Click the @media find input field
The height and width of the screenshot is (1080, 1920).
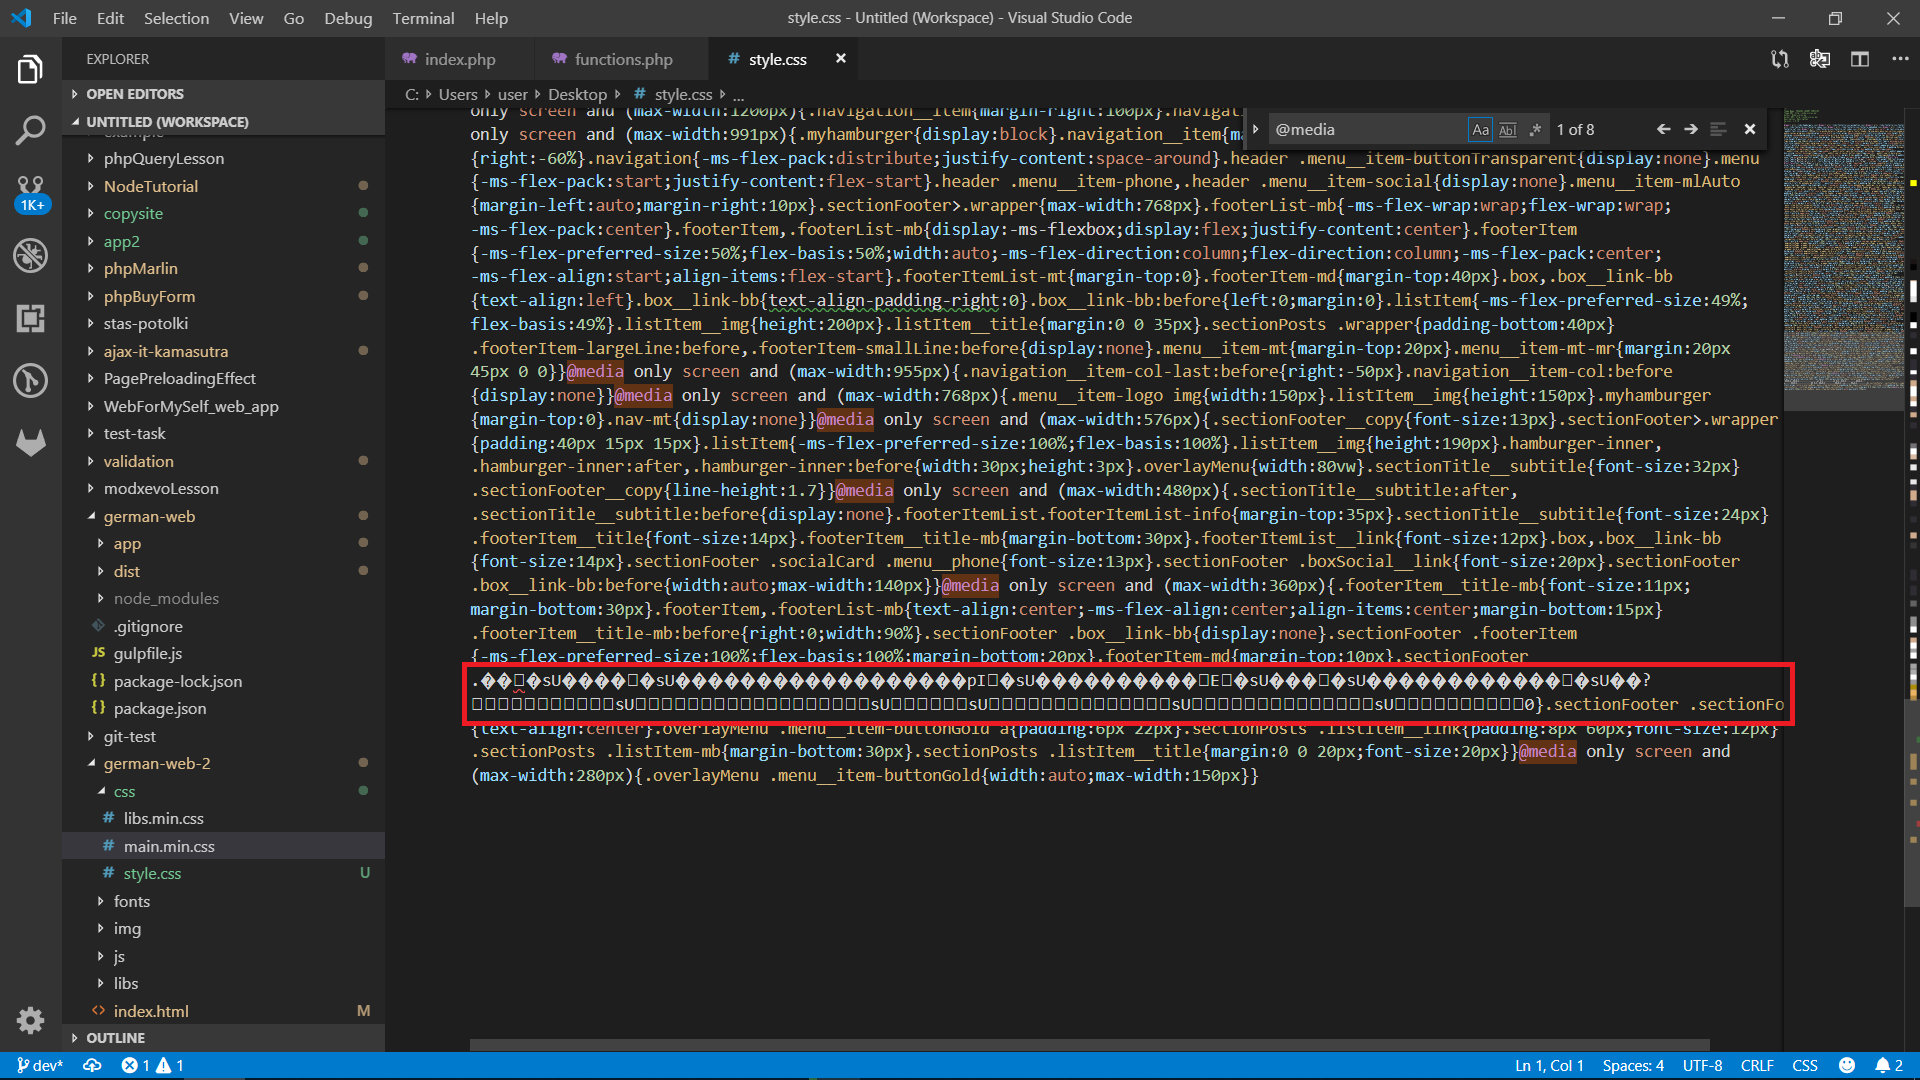(1366, 129)
